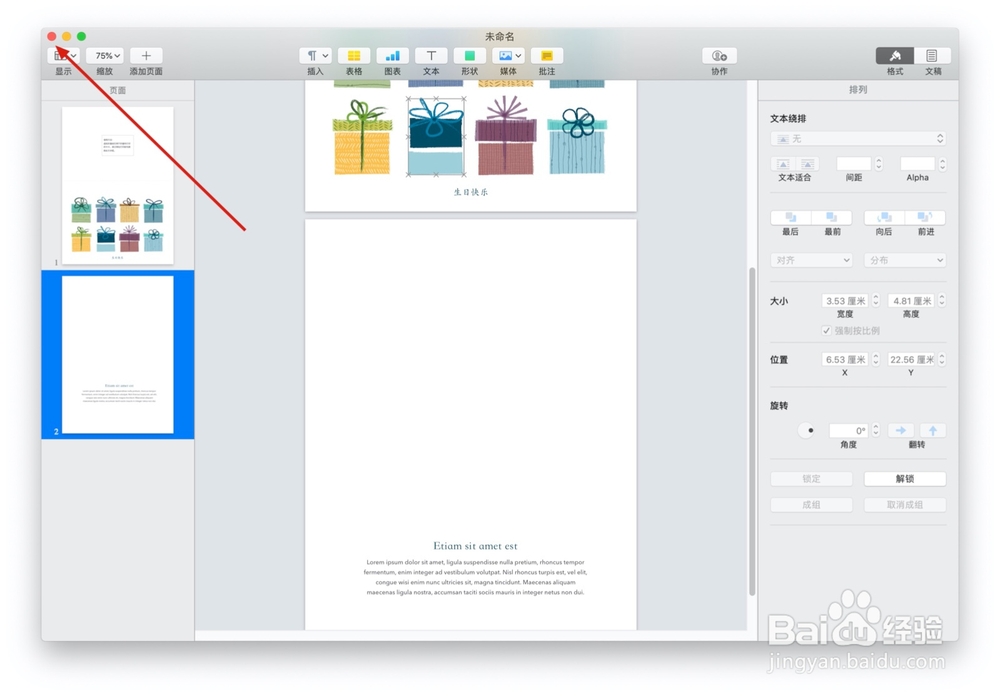Click the 图表 chart icon
This screenshot has height=696, width=1000.
coord(392,56)
